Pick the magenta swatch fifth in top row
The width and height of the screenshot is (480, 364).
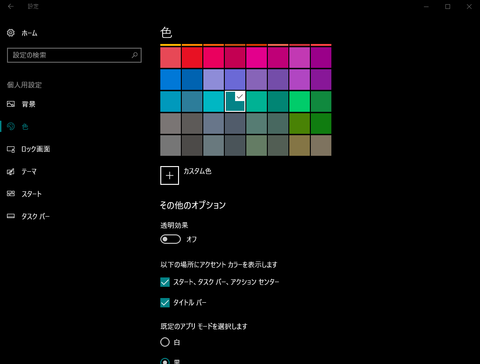[256, 57]
